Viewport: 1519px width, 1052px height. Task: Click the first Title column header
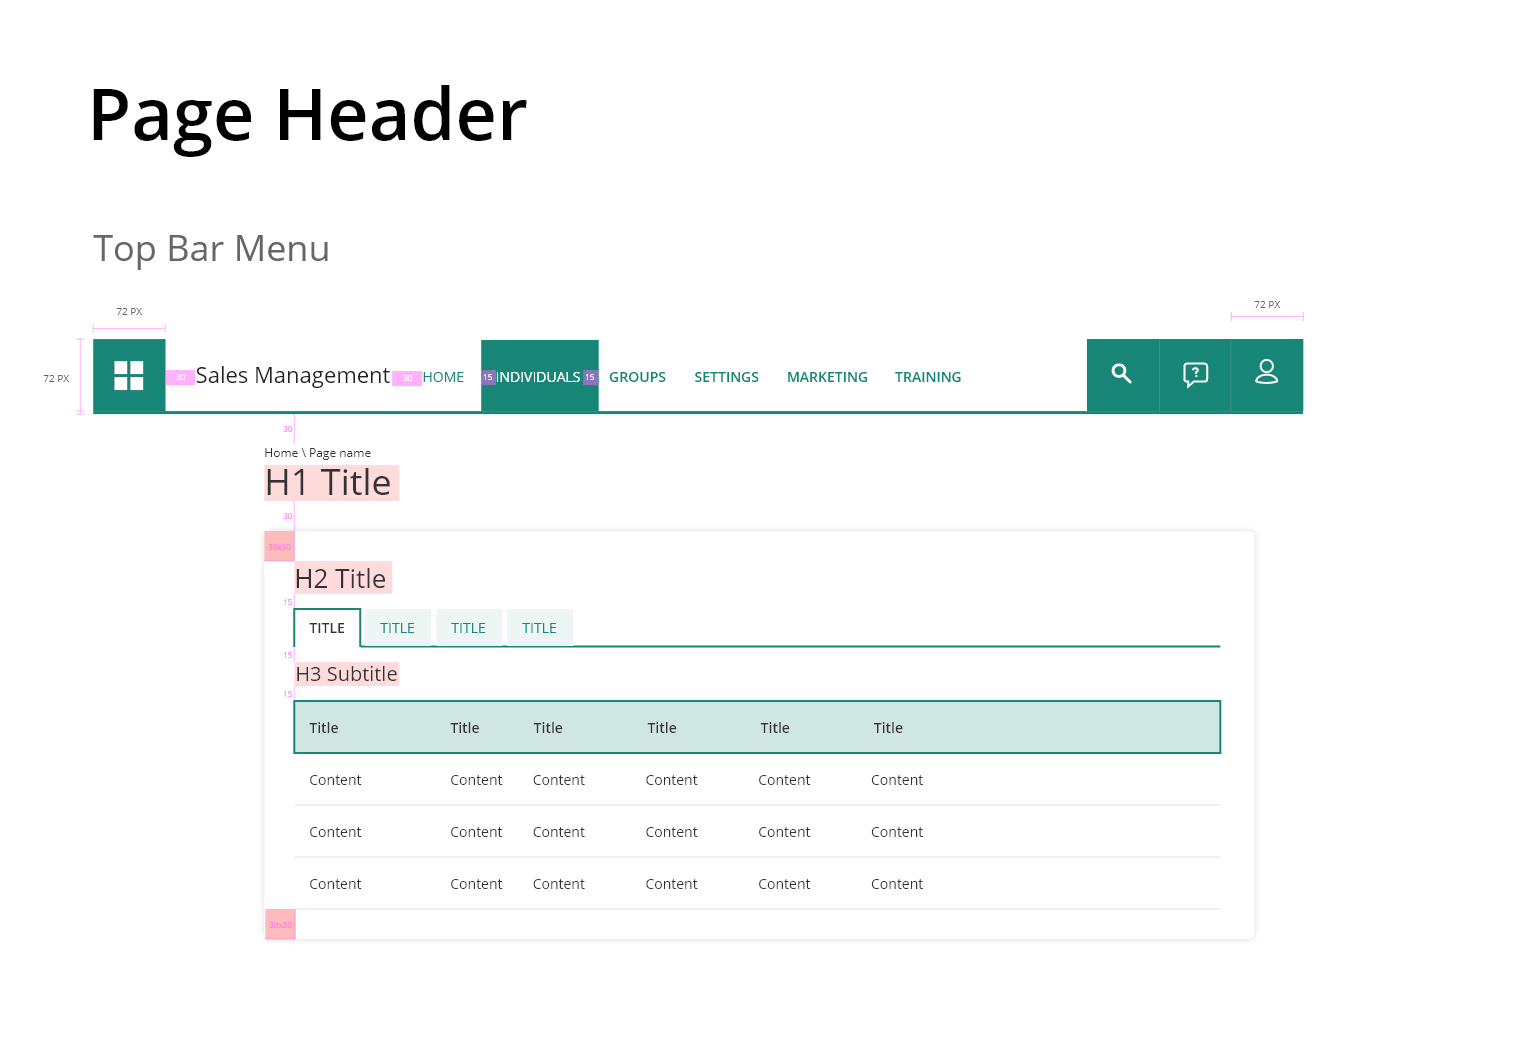click(324, 728)
